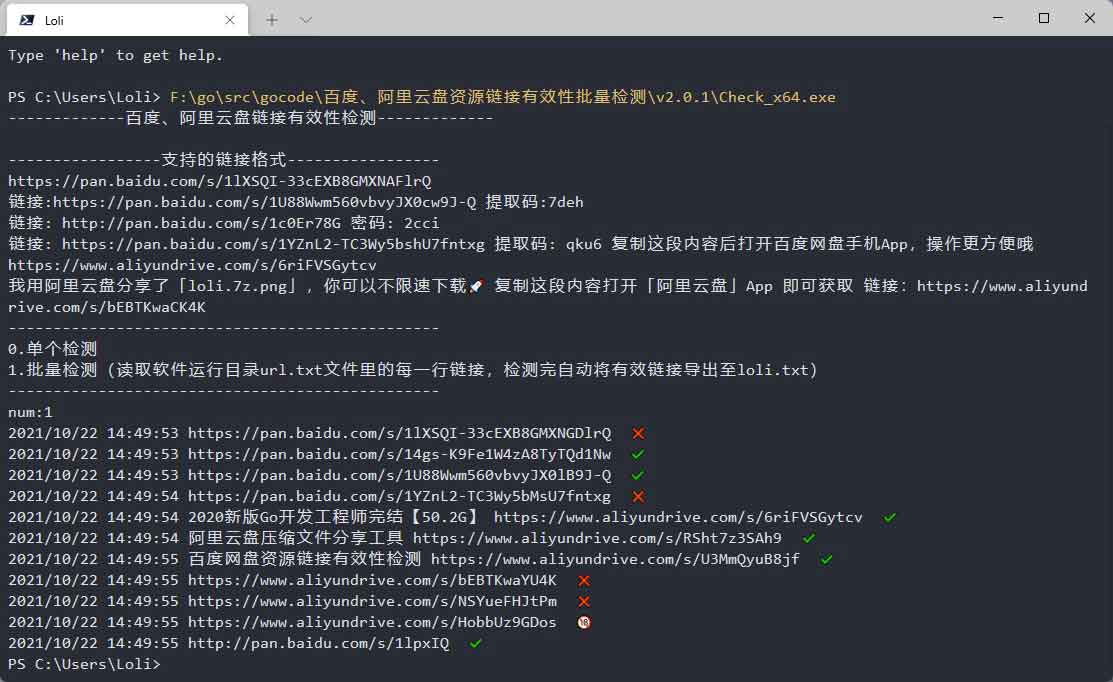
Task: Select the Loli terminal tab
Action: pos(127,20)
